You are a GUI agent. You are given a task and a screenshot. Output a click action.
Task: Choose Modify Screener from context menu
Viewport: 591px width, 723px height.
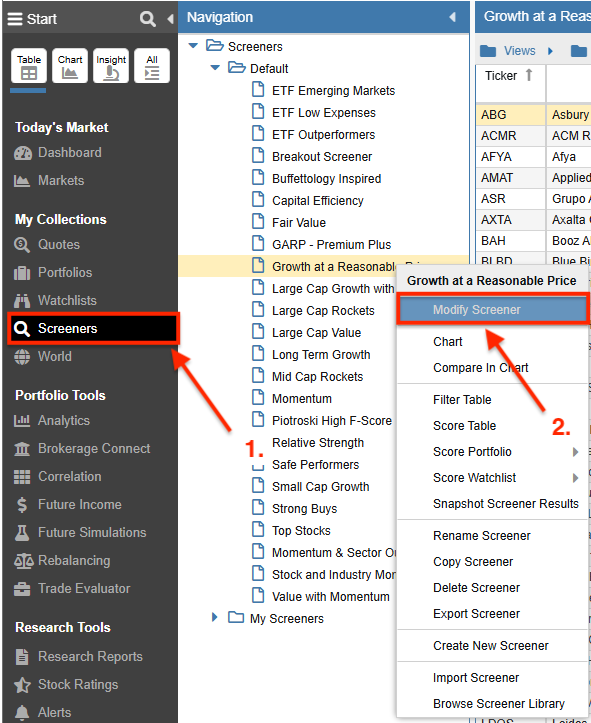tap(492, 310)
